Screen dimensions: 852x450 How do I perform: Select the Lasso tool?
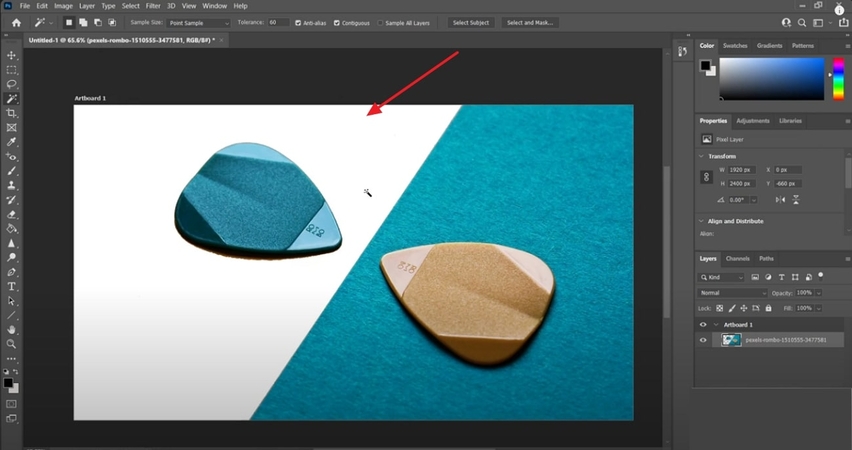pos(12,85)
